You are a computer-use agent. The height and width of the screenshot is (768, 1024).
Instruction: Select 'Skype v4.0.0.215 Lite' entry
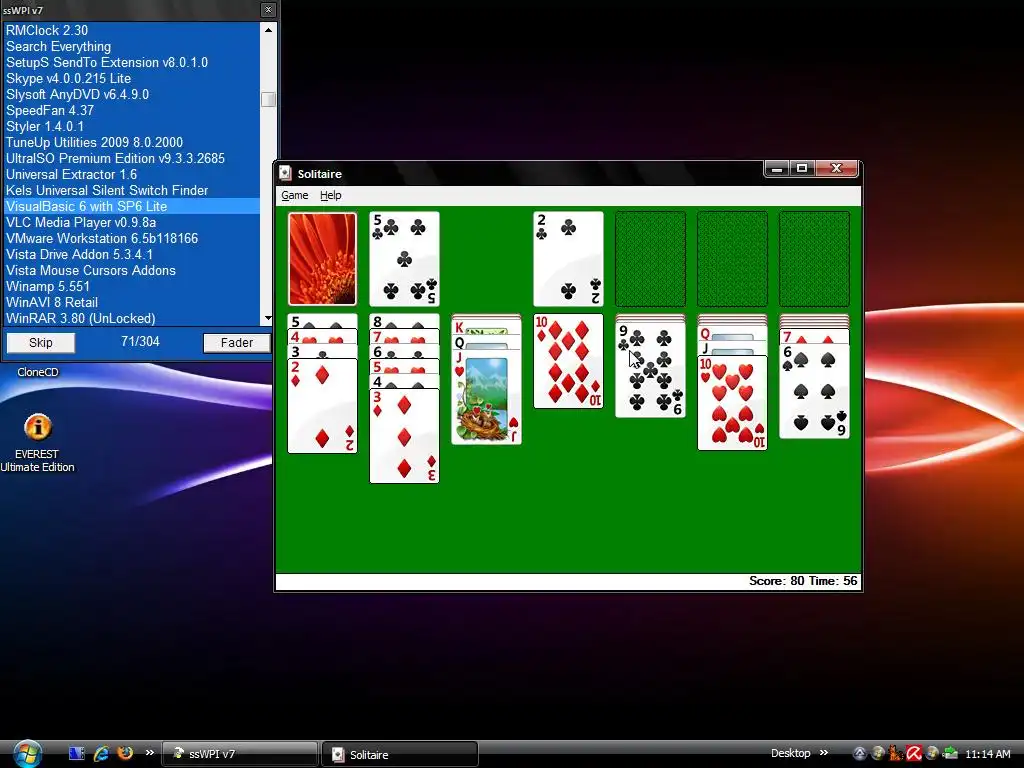131,78
